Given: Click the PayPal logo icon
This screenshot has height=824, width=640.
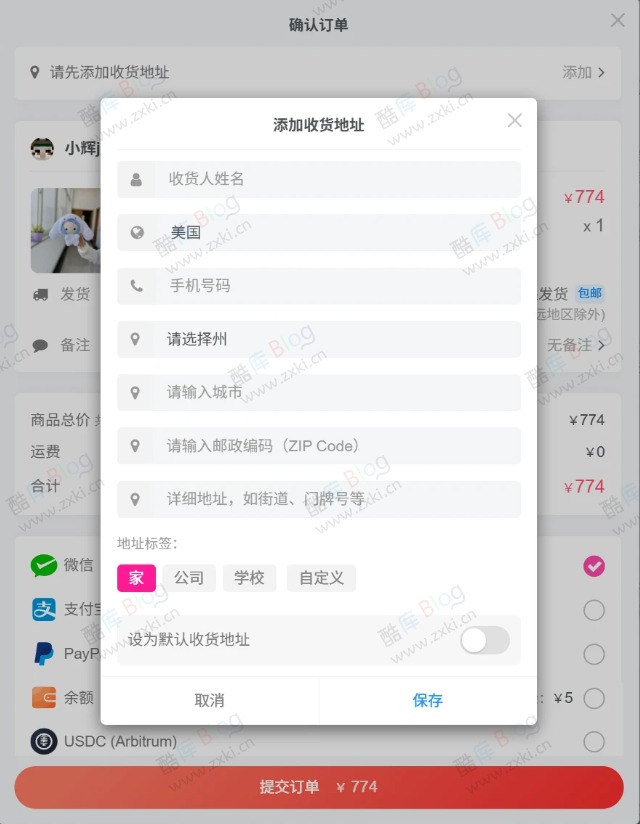Looking at the screenshot, I should [x=44, y=654].
